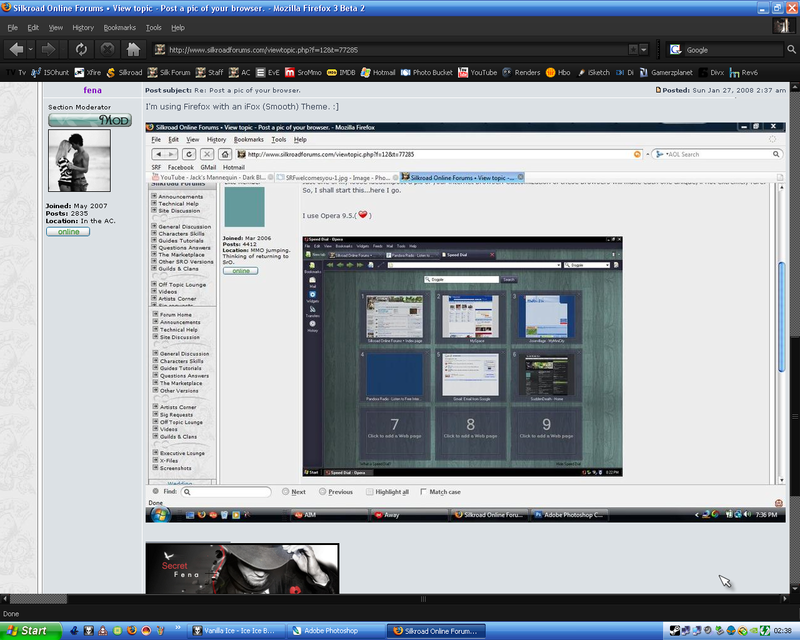
Task: Open the search engine selector dropdown
Action: [676, 49]
